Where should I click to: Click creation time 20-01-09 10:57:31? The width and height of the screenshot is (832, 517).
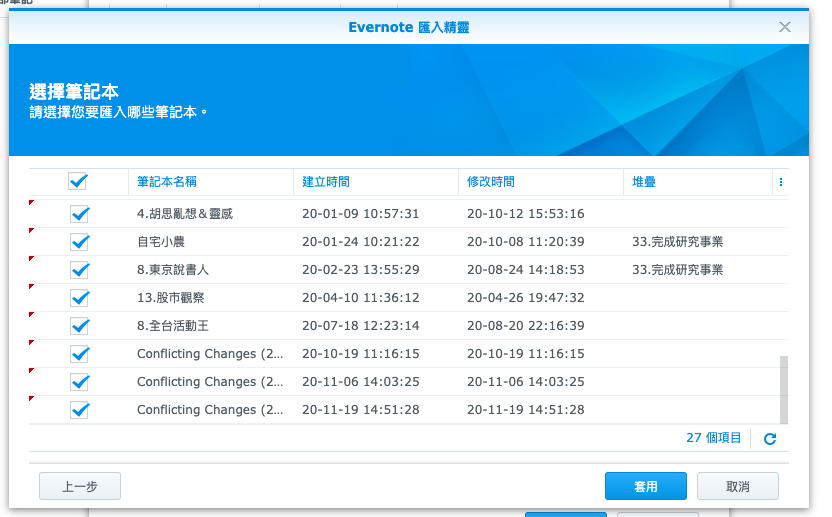tap(361, 214)
